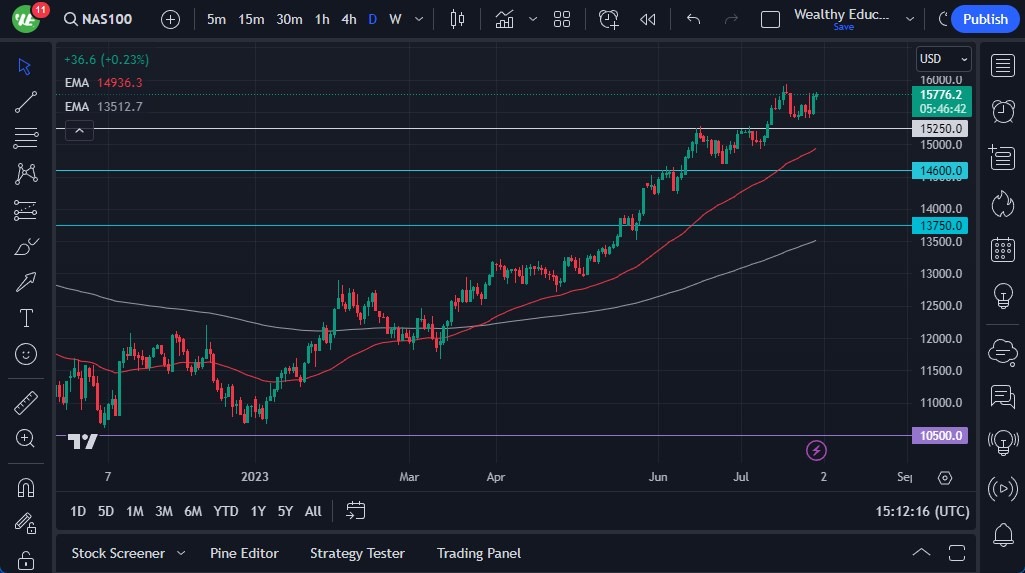Open the emoji icons tool
This screenshot has height=573, width=1025.
click(26, 354)
